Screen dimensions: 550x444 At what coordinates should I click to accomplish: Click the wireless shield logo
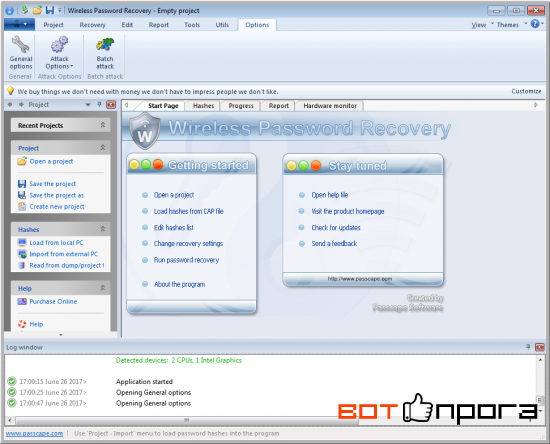coord(145,131)
